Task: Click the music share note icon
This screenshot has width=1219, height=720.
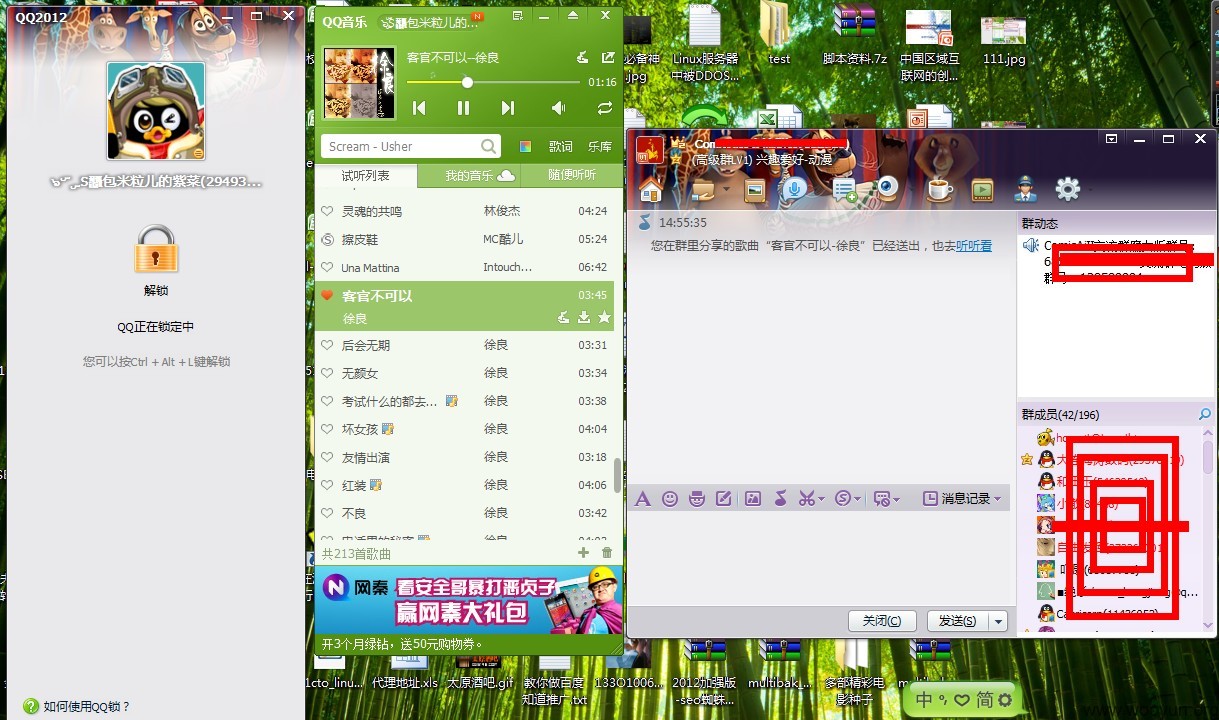Action: (780, 498)
